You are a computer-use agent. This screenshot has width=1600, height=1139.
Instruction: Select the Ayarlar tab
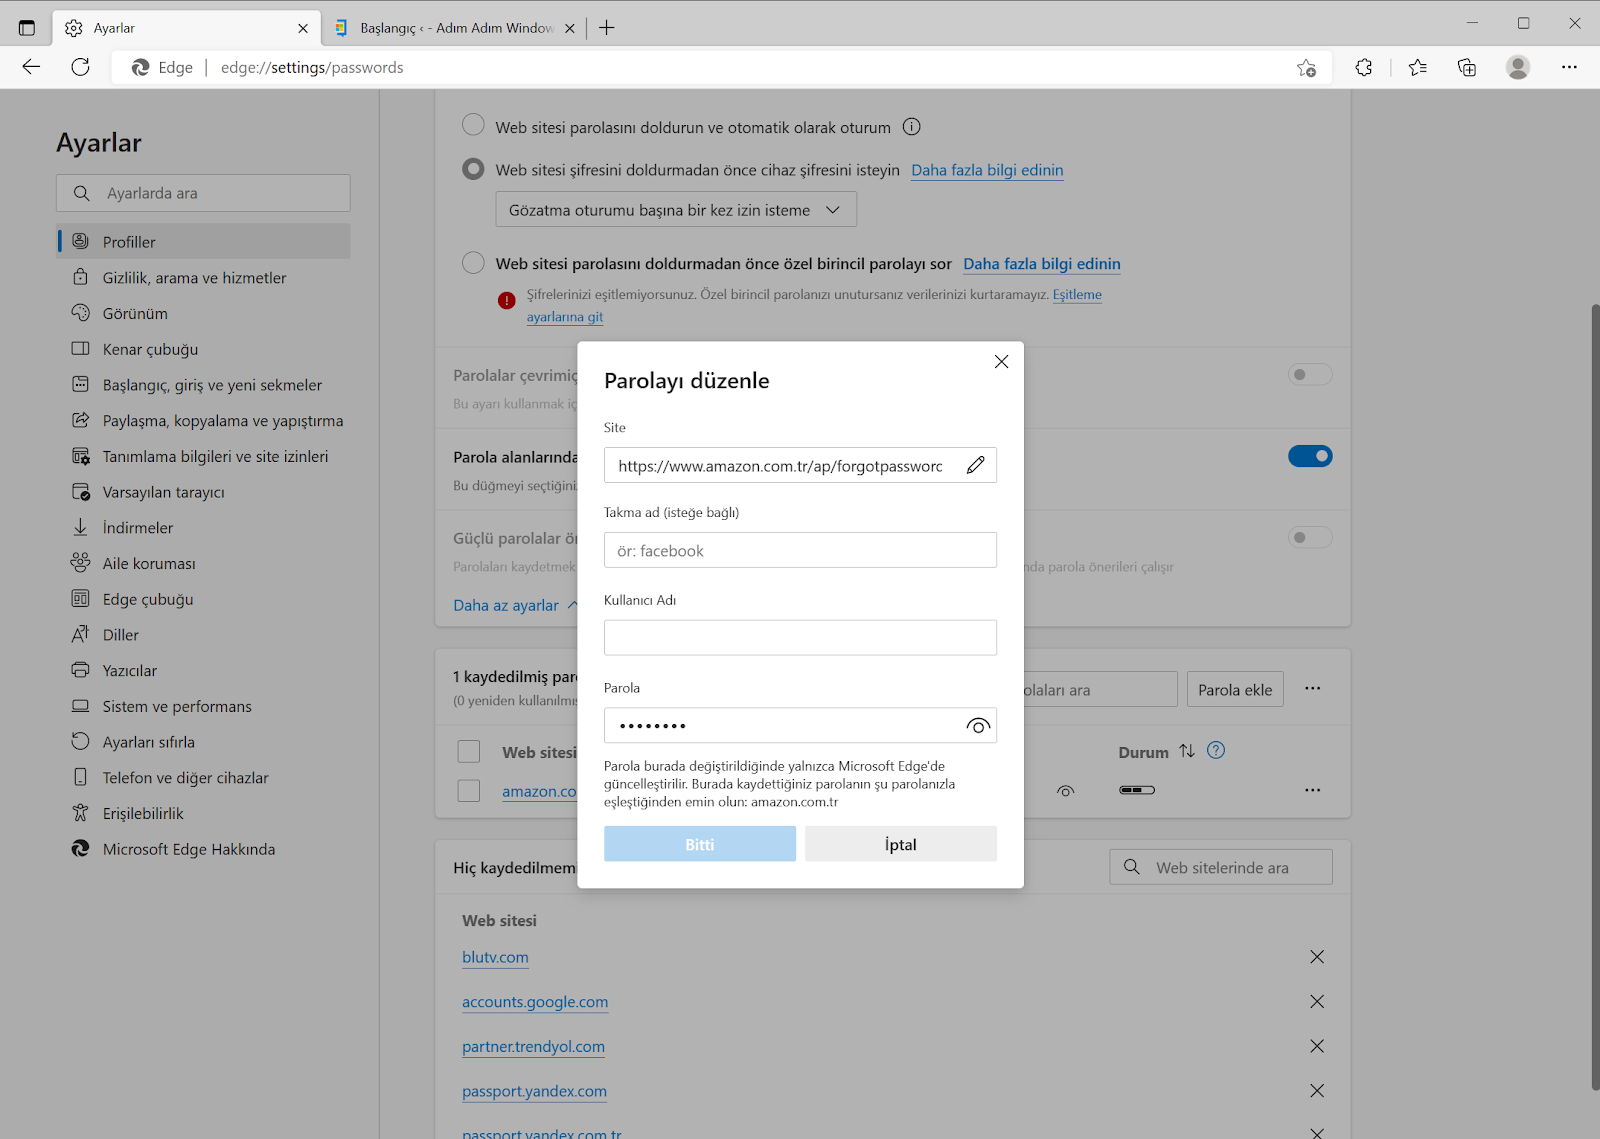pyautogui.click(x=187, y=28)
